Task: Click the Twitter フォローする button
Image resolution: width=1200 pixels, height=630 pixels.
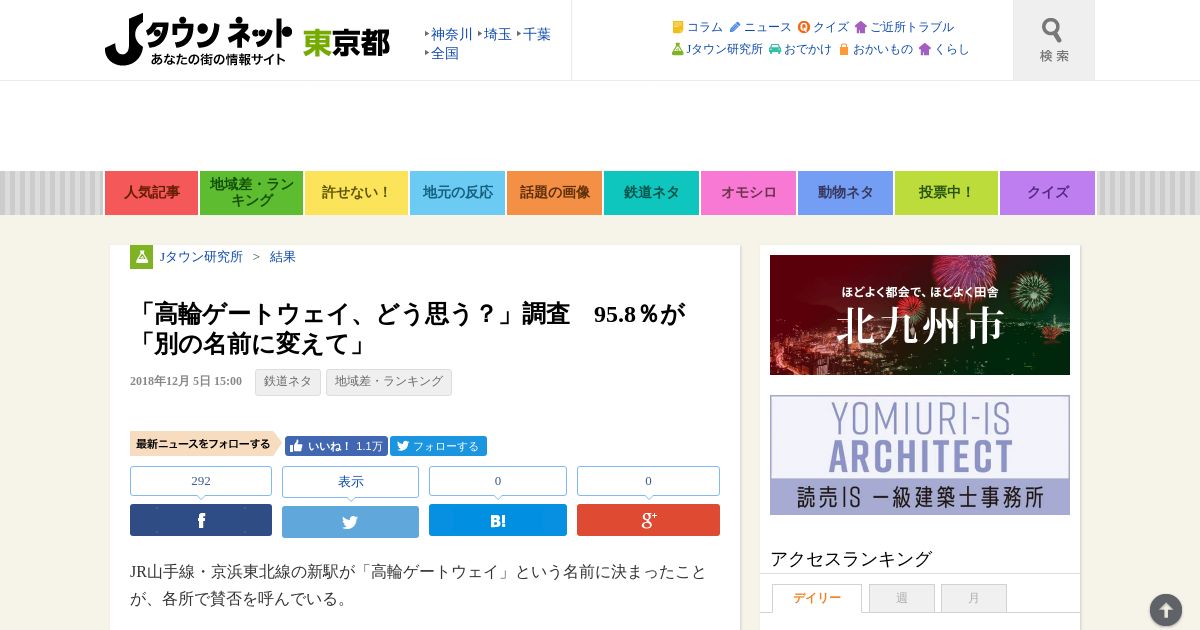Action: coord(438,446)
